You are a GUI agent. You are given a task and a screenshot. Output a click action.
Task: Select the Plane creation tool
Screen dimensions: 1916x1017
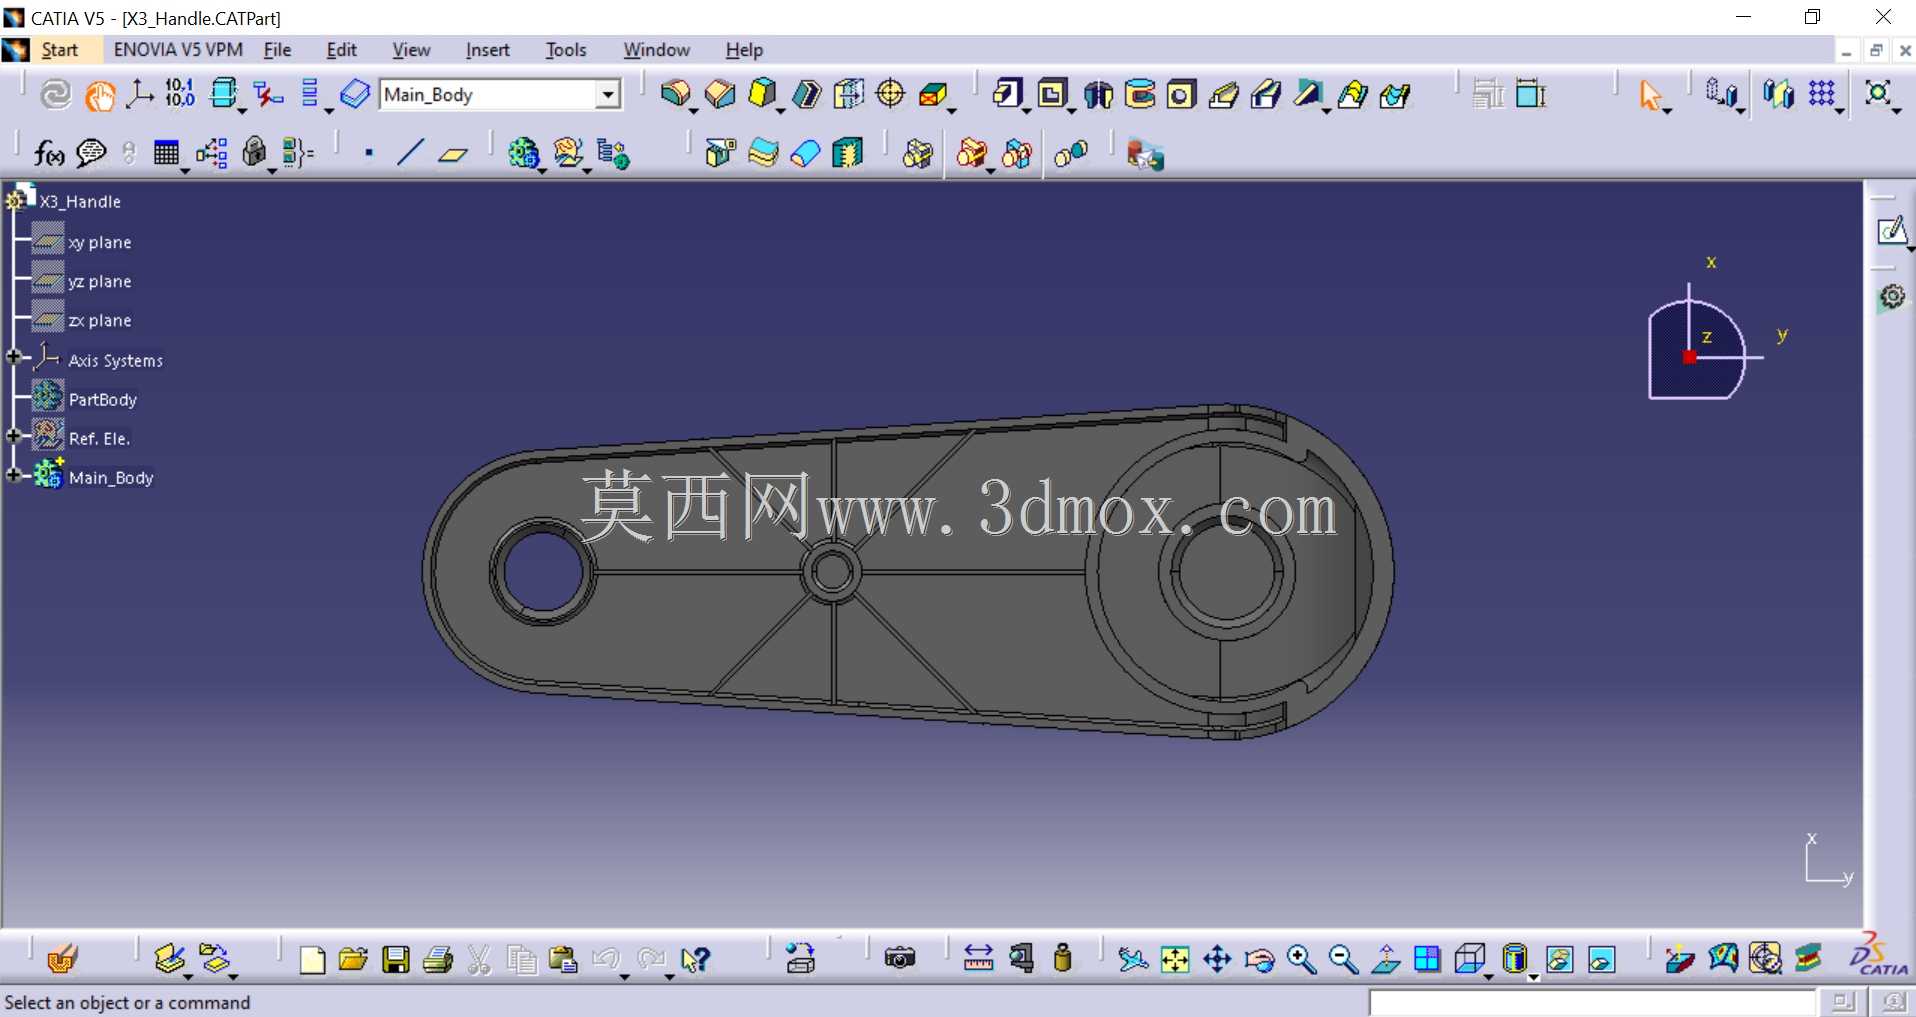click(453, 153)
